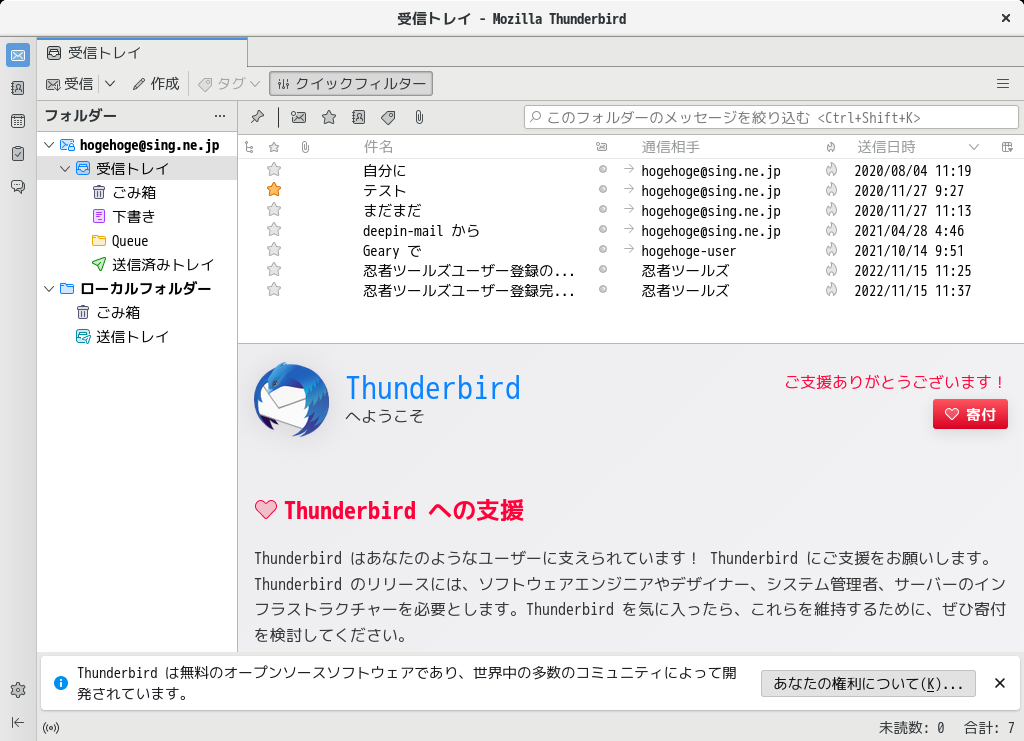Sort by attachment column header

point(305,147)
